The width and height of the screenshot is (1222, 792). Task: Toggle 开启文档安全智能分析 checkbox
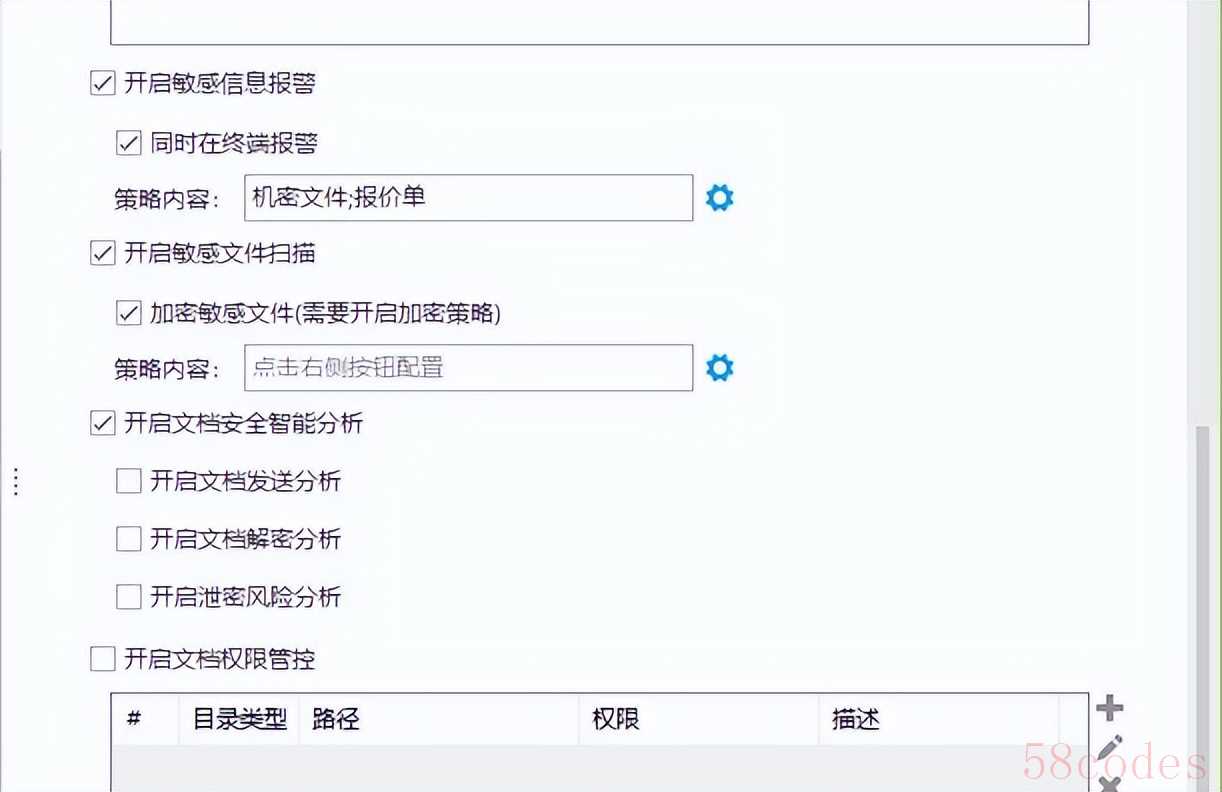click(103, 424)
